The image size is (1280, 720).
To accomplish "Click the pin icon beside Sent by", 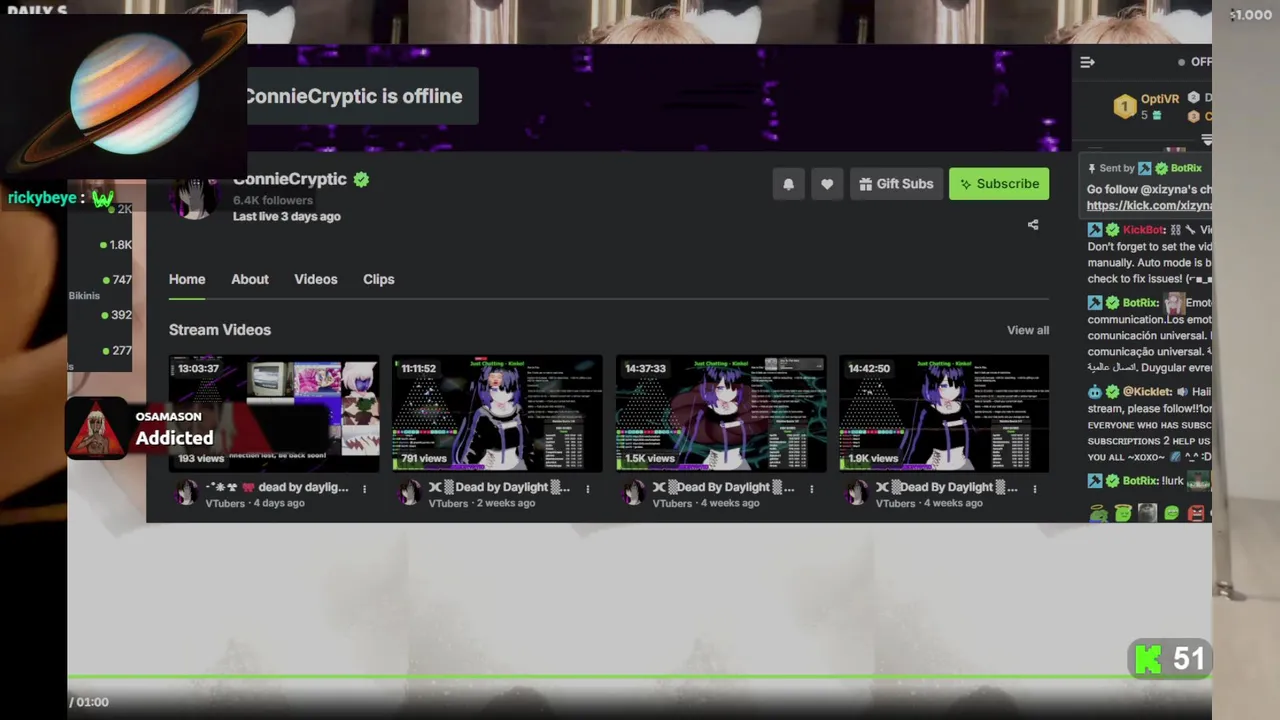I will [x=1092, y=168].
